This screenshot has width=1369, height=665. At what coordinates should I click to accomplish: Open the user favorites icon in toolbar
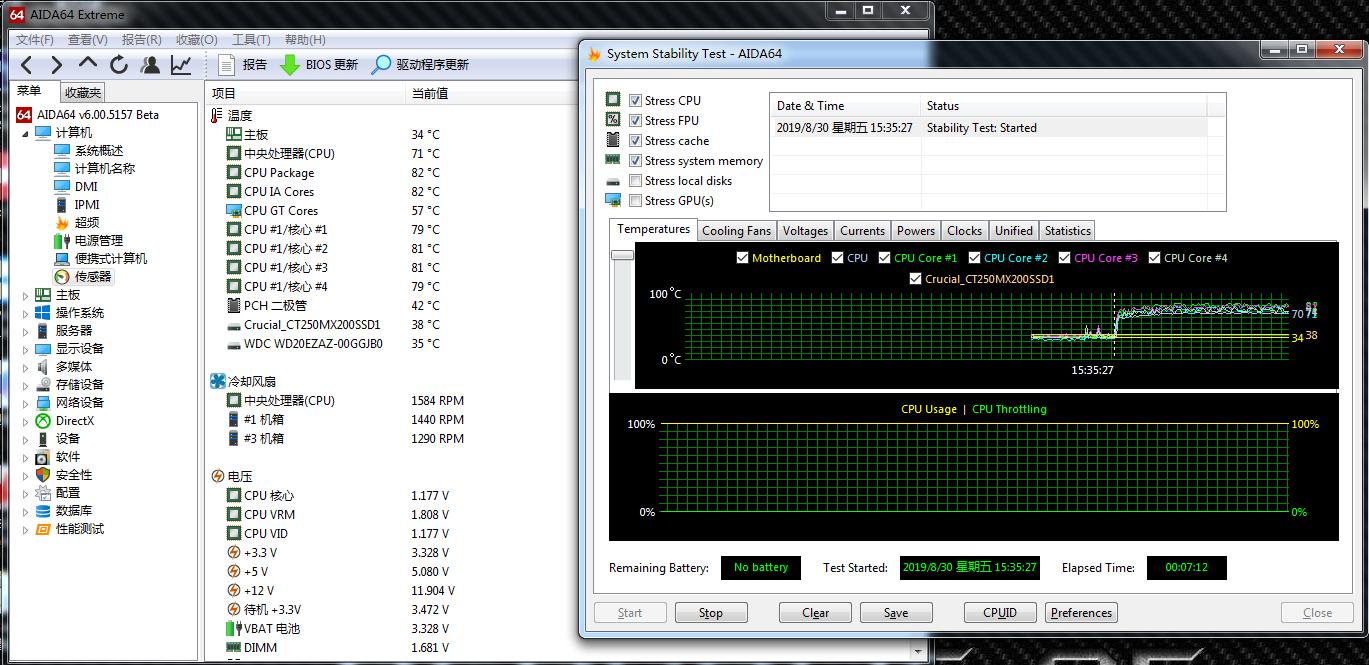point(150,65)
